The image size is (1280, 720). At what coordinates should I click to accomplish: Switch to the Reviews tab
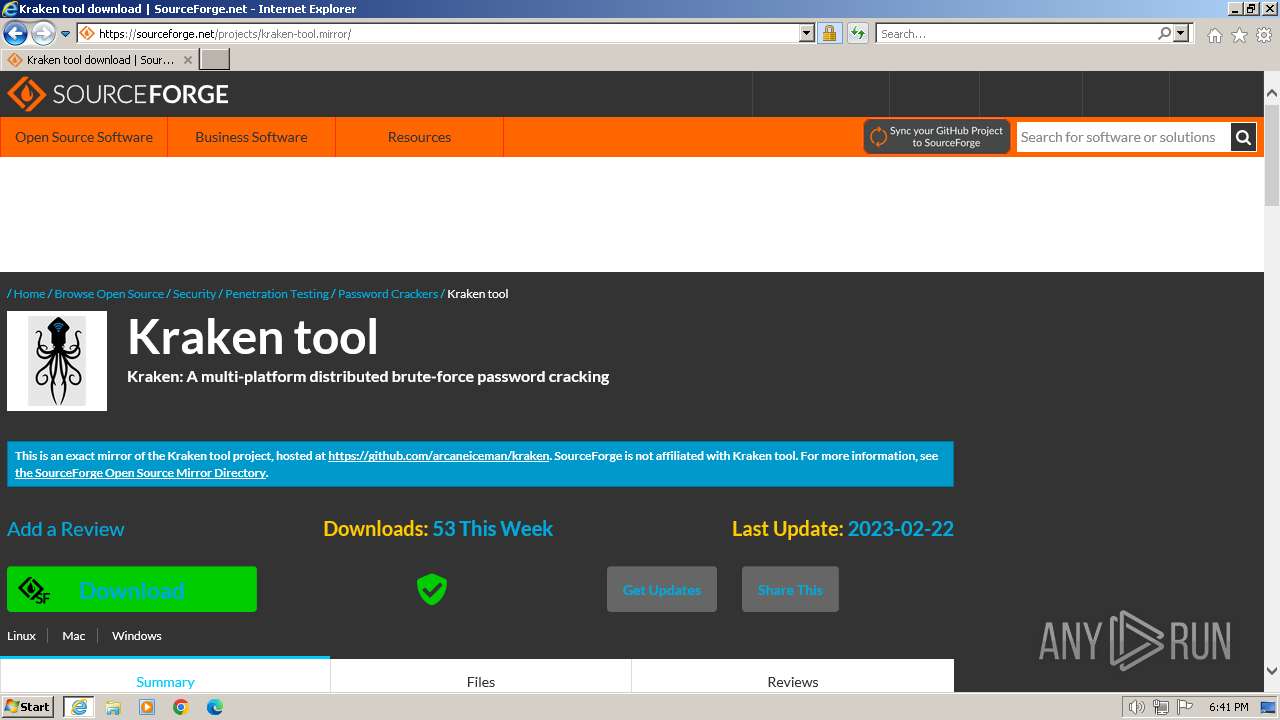[793, 677]
